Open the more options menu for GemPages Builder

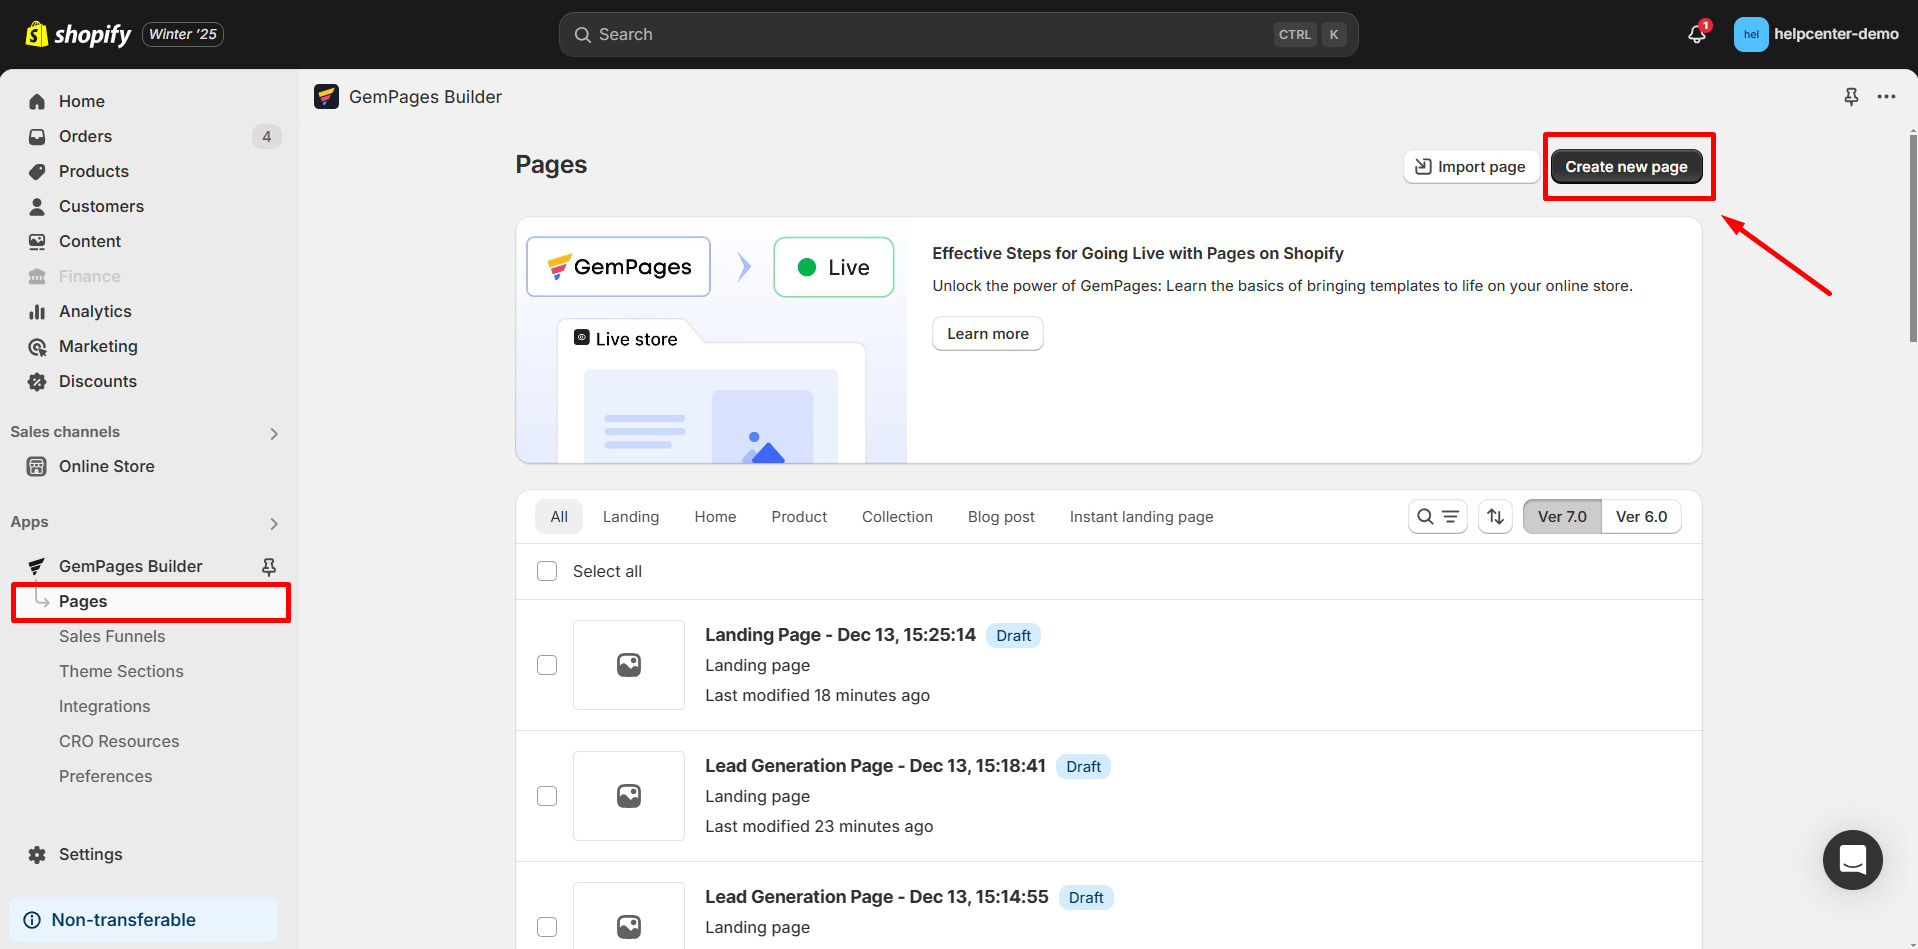pyautogui.click(x=1887, y=96)
